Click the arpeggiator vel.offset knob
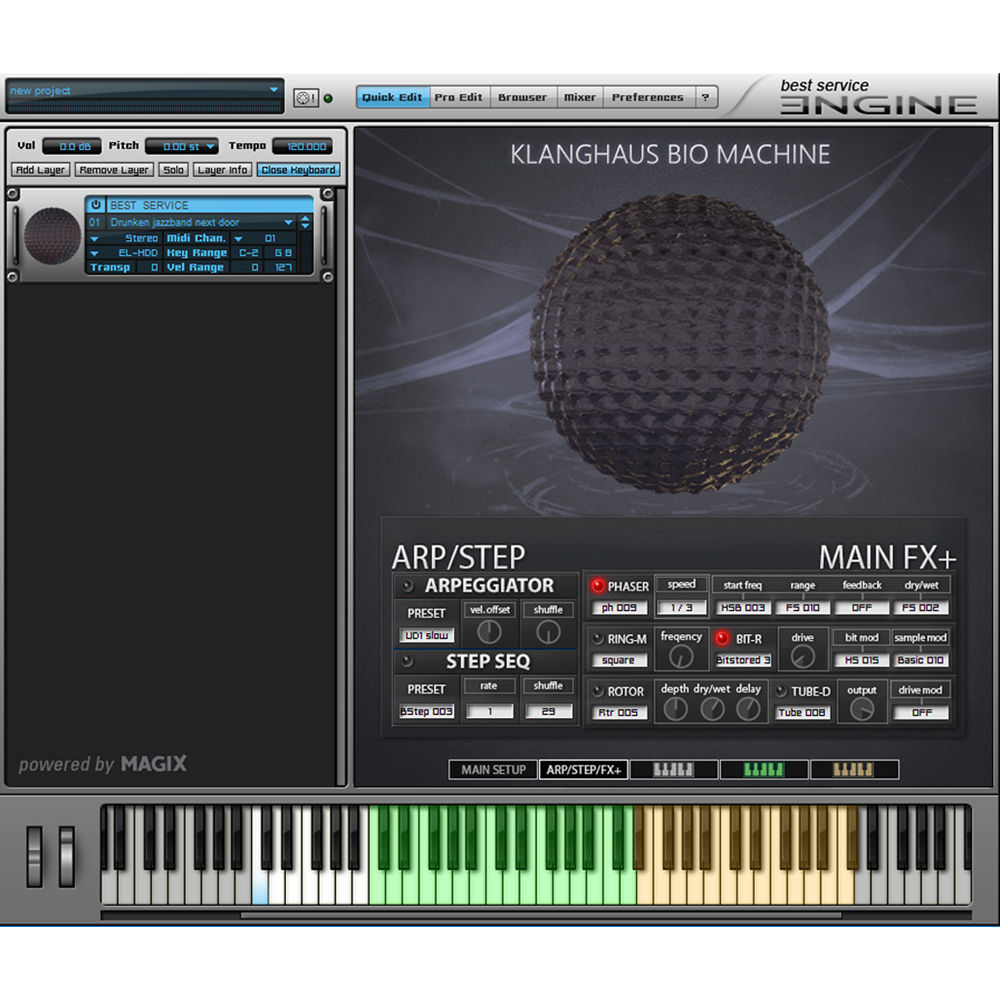The width and height of the screenshot is (1000, 1000). pyautogui.click(x=489, y=632)
